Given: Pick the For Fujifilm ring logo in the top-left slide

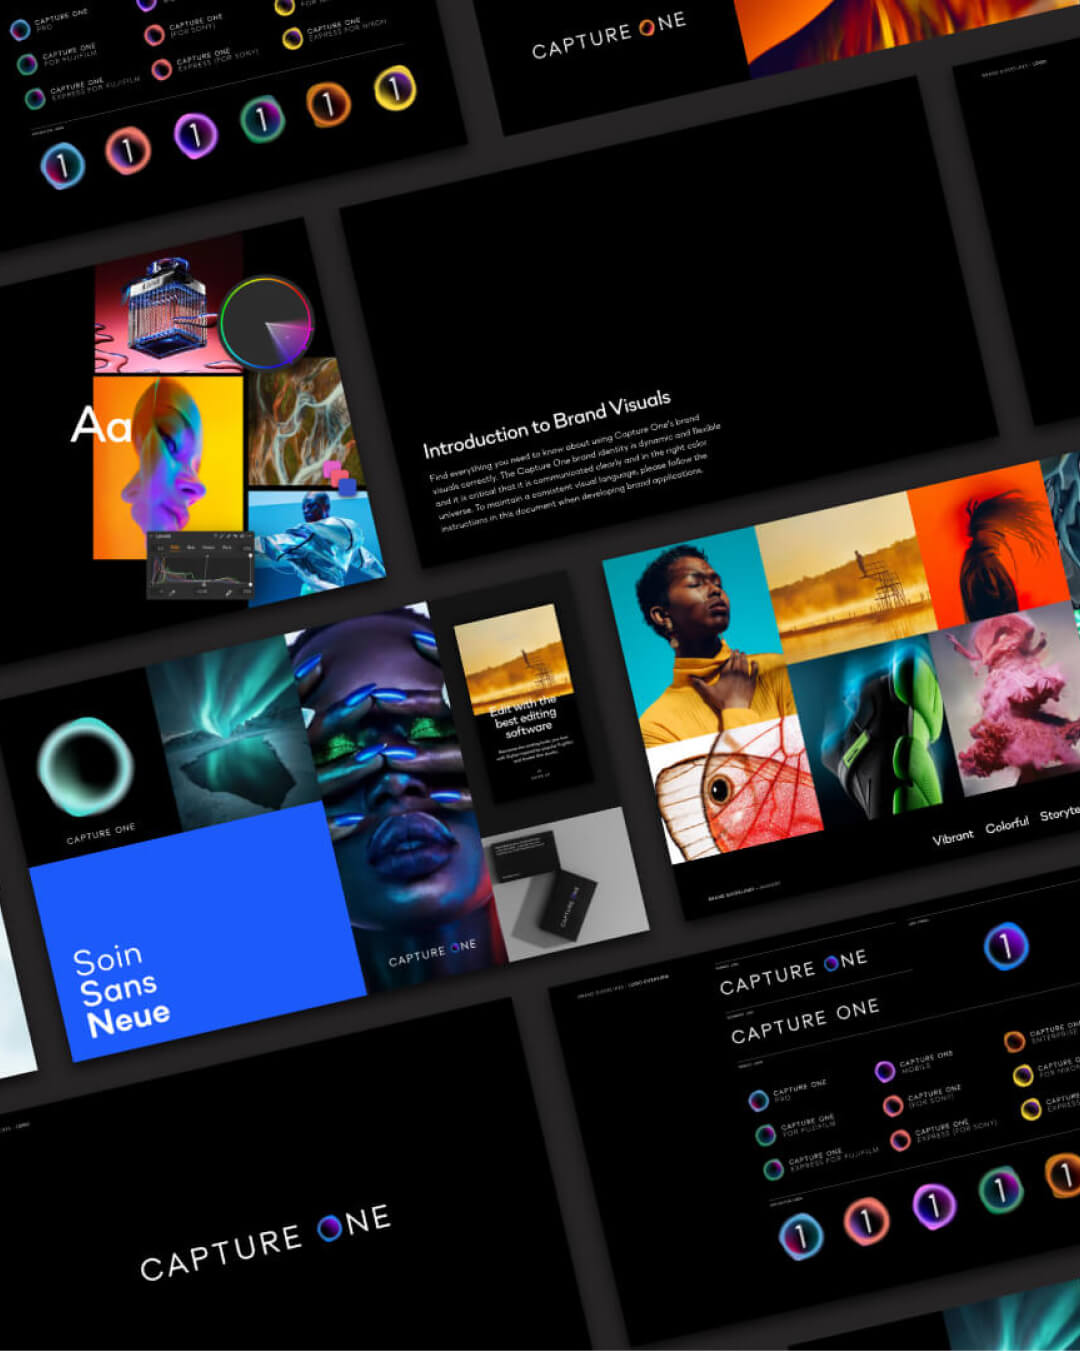Looking at the screenshot, I should coord(27,64).
